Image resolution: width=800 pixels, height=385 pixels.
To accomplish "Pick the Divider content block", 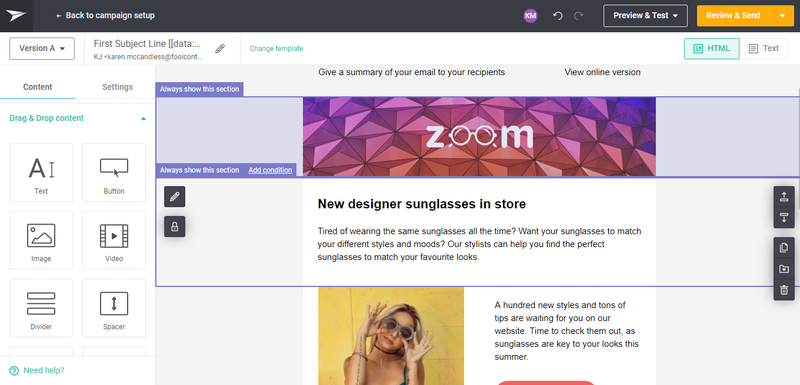I will point(41,308).
